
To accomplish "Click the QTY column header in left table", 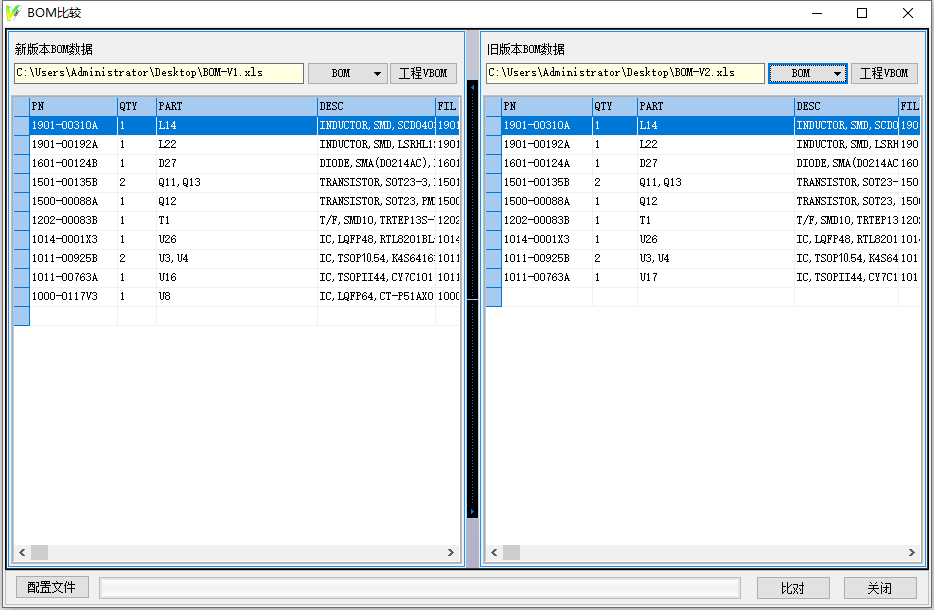I will (x=136, y=106).
